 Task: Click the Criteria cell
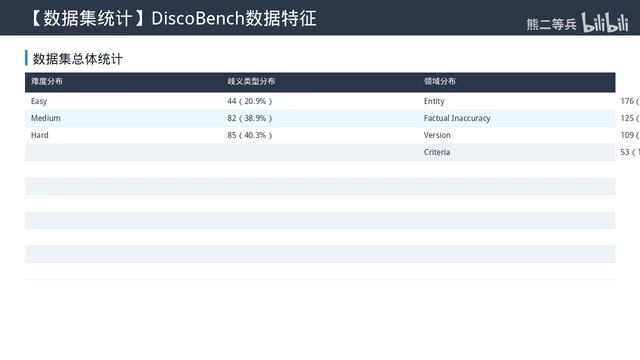coord(437,152)
